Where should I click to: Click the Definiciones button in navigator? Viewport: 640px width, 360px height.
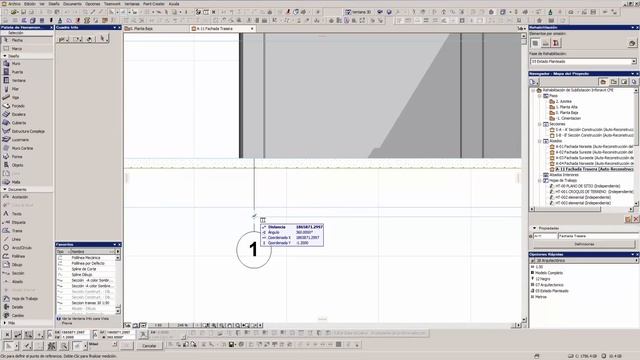pyautogui.click(x=584, y=244)
